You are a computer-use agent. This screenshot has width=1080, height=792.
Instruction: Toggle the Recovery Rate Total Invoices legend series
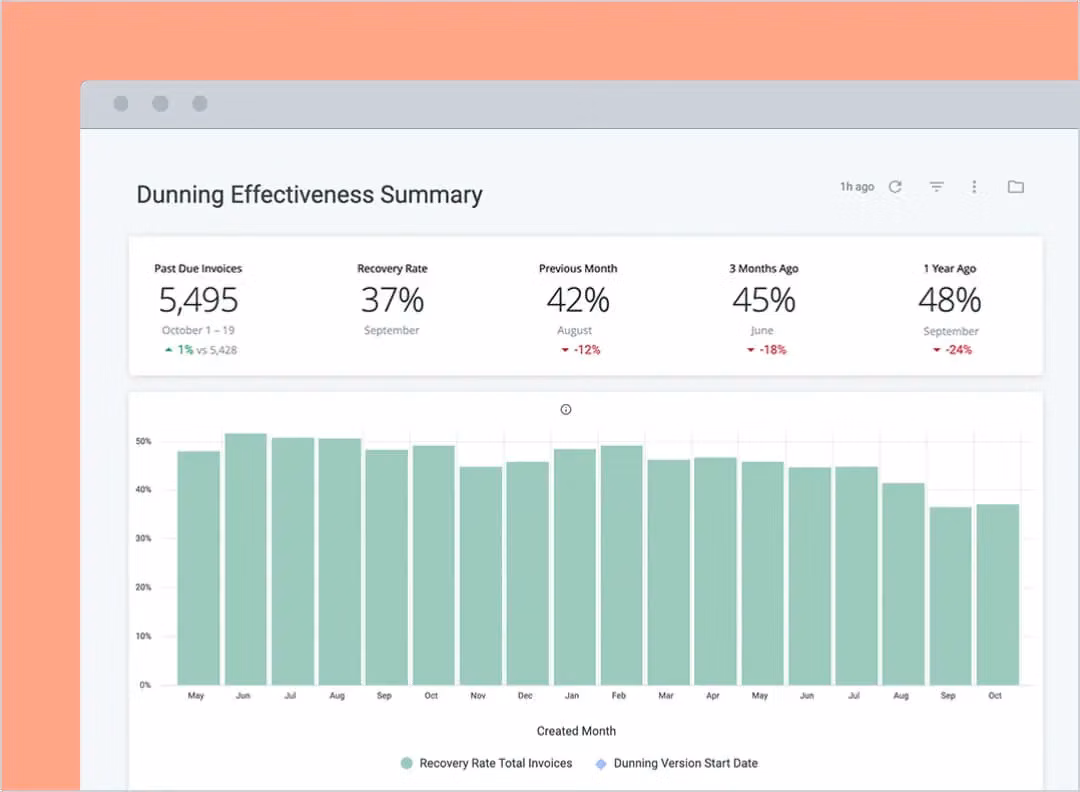pyautogui.click(x=495, y=763)
